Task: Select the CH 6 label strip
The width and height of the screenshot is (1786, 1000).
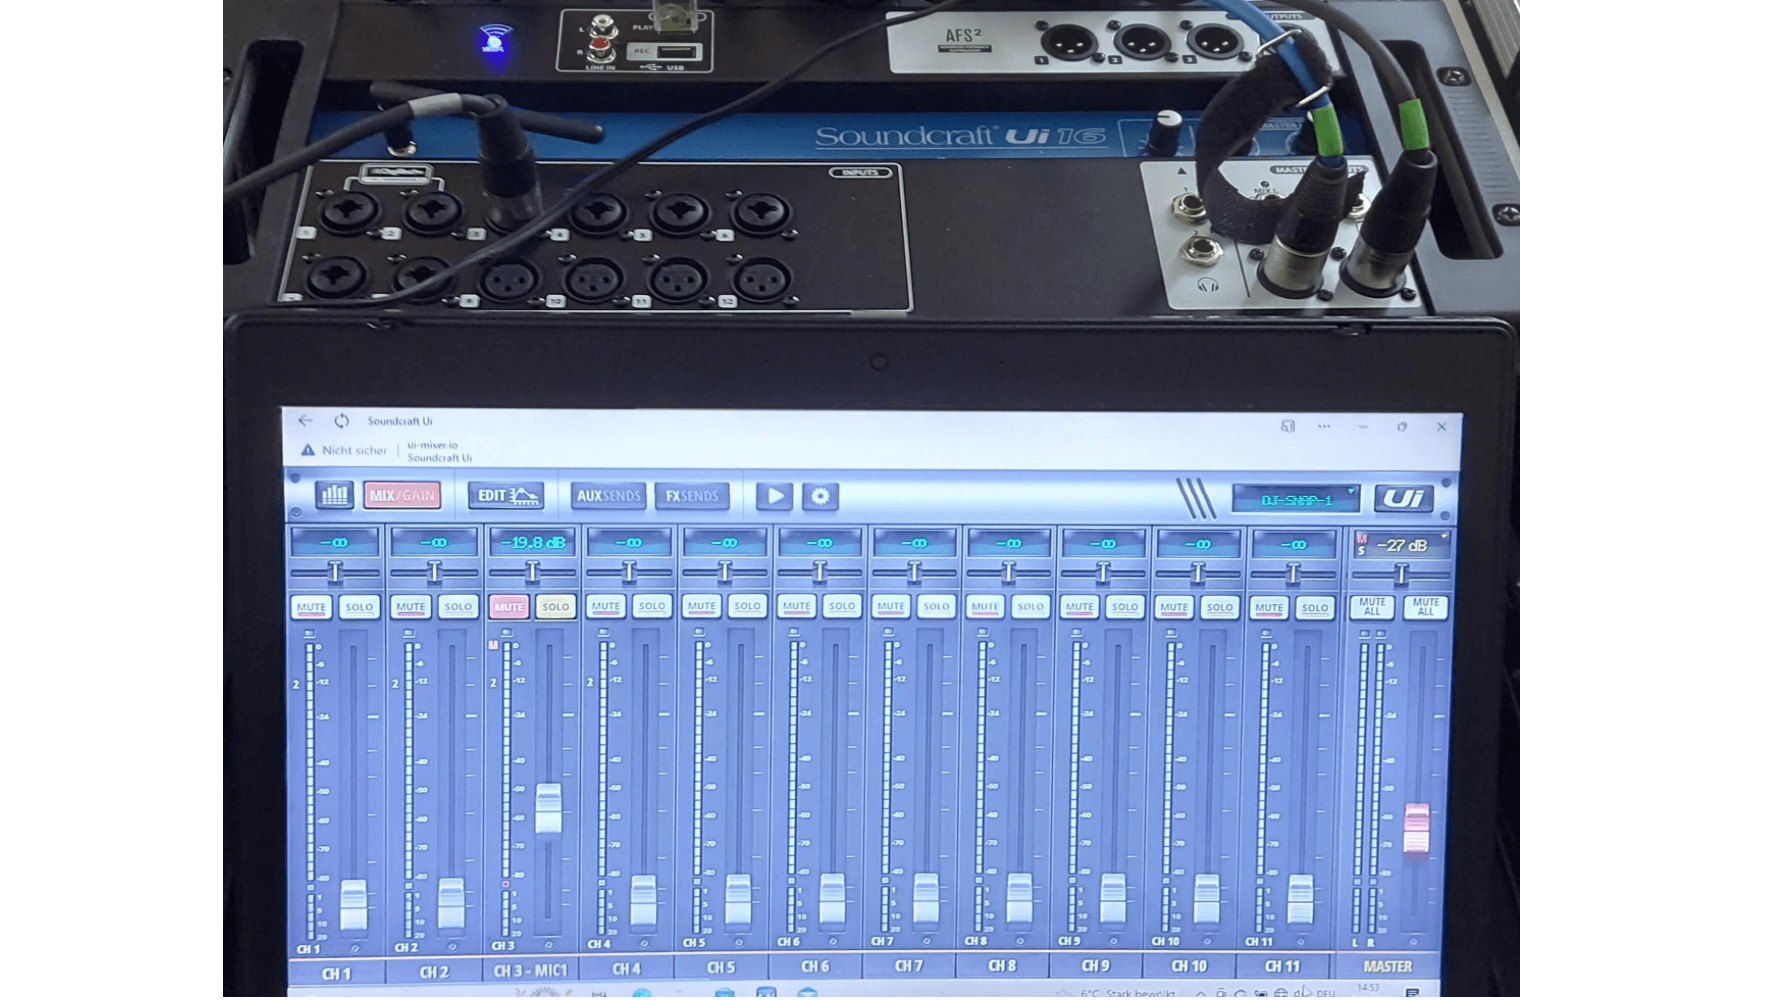Action: pyautogui.click(x=815, y=967)
